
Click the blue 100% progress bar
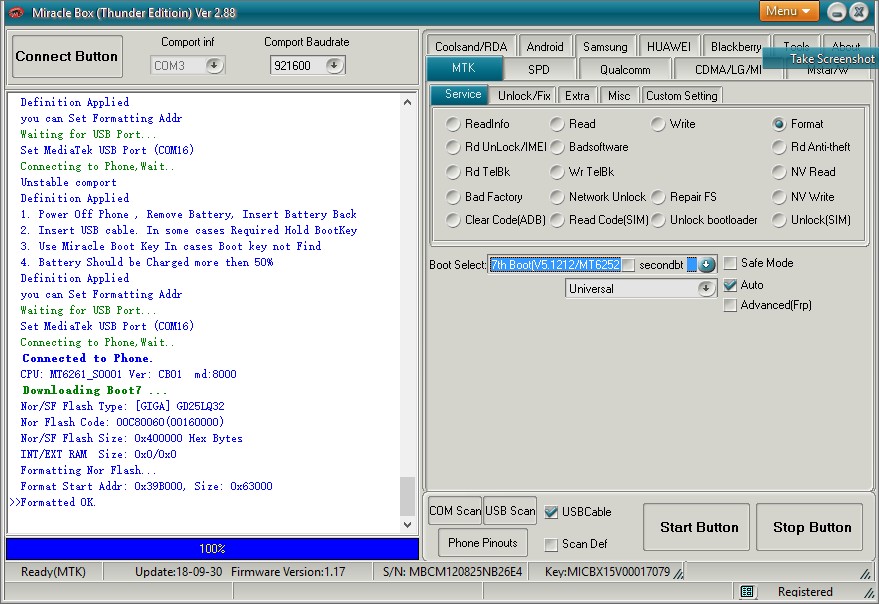tap(212, 548)
